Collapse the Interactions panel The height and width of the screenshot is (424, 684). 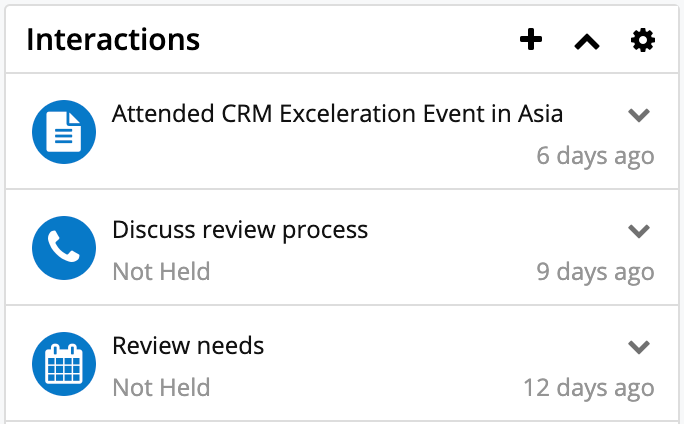(x=587, y=41)
